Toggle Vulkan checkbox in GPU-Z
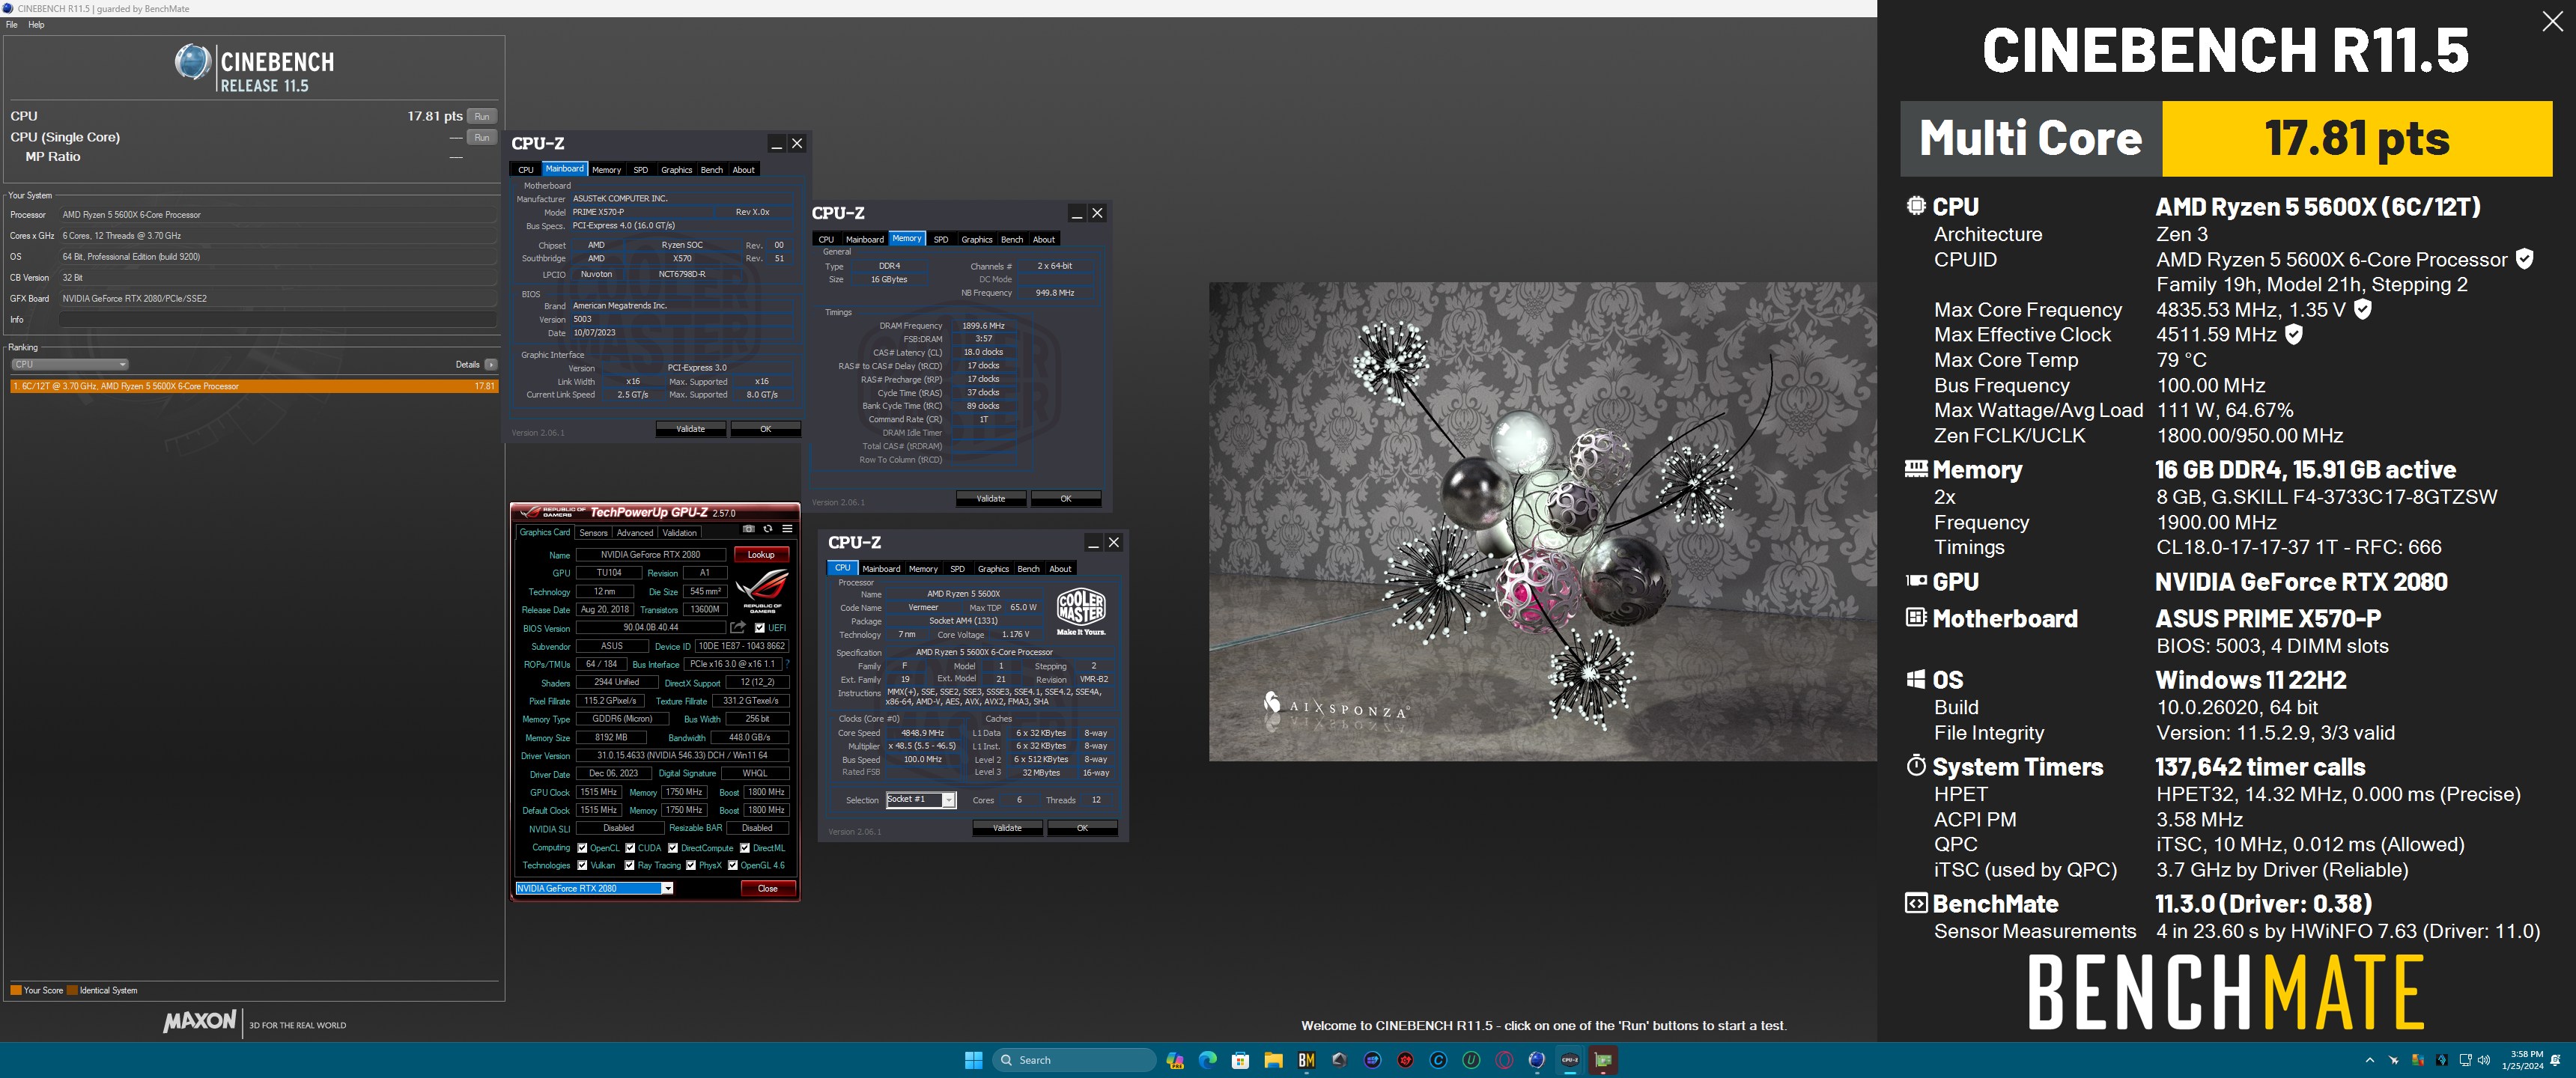Viewport: 2576px width, 1078px height. point(582,866)
